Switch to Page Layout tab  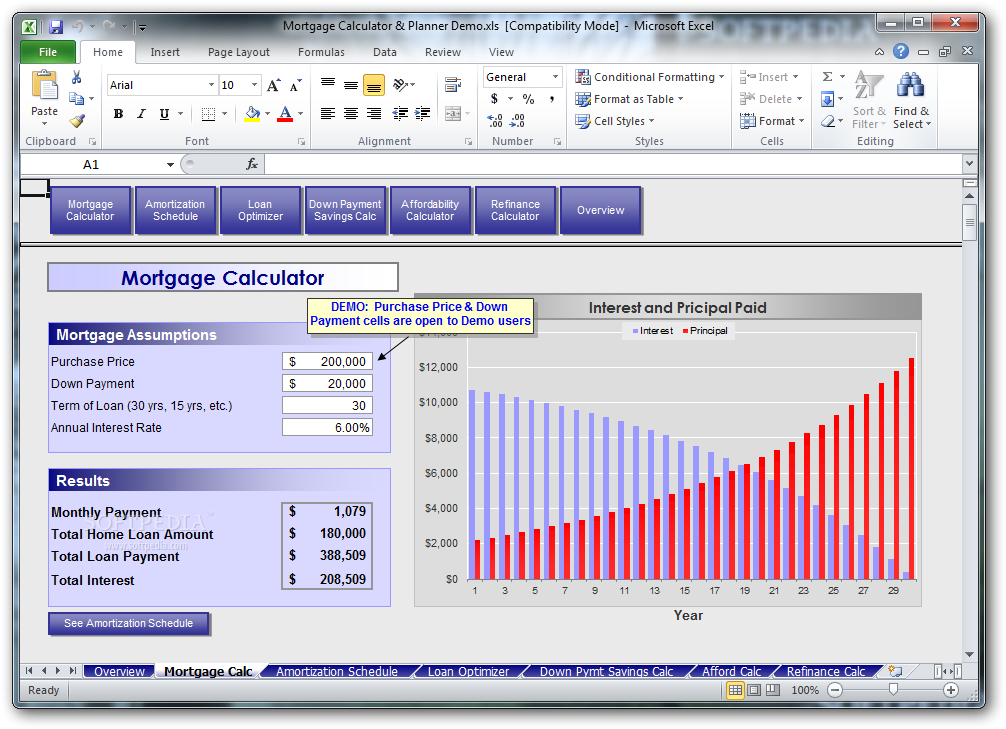point(239,52)
